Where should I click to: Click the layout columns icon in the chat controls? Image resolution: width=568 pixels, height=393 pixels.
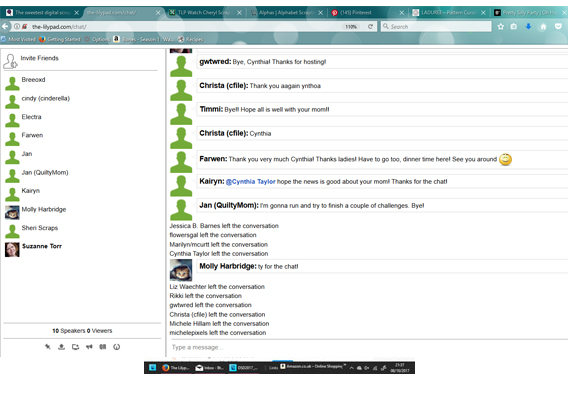(103, 347)
